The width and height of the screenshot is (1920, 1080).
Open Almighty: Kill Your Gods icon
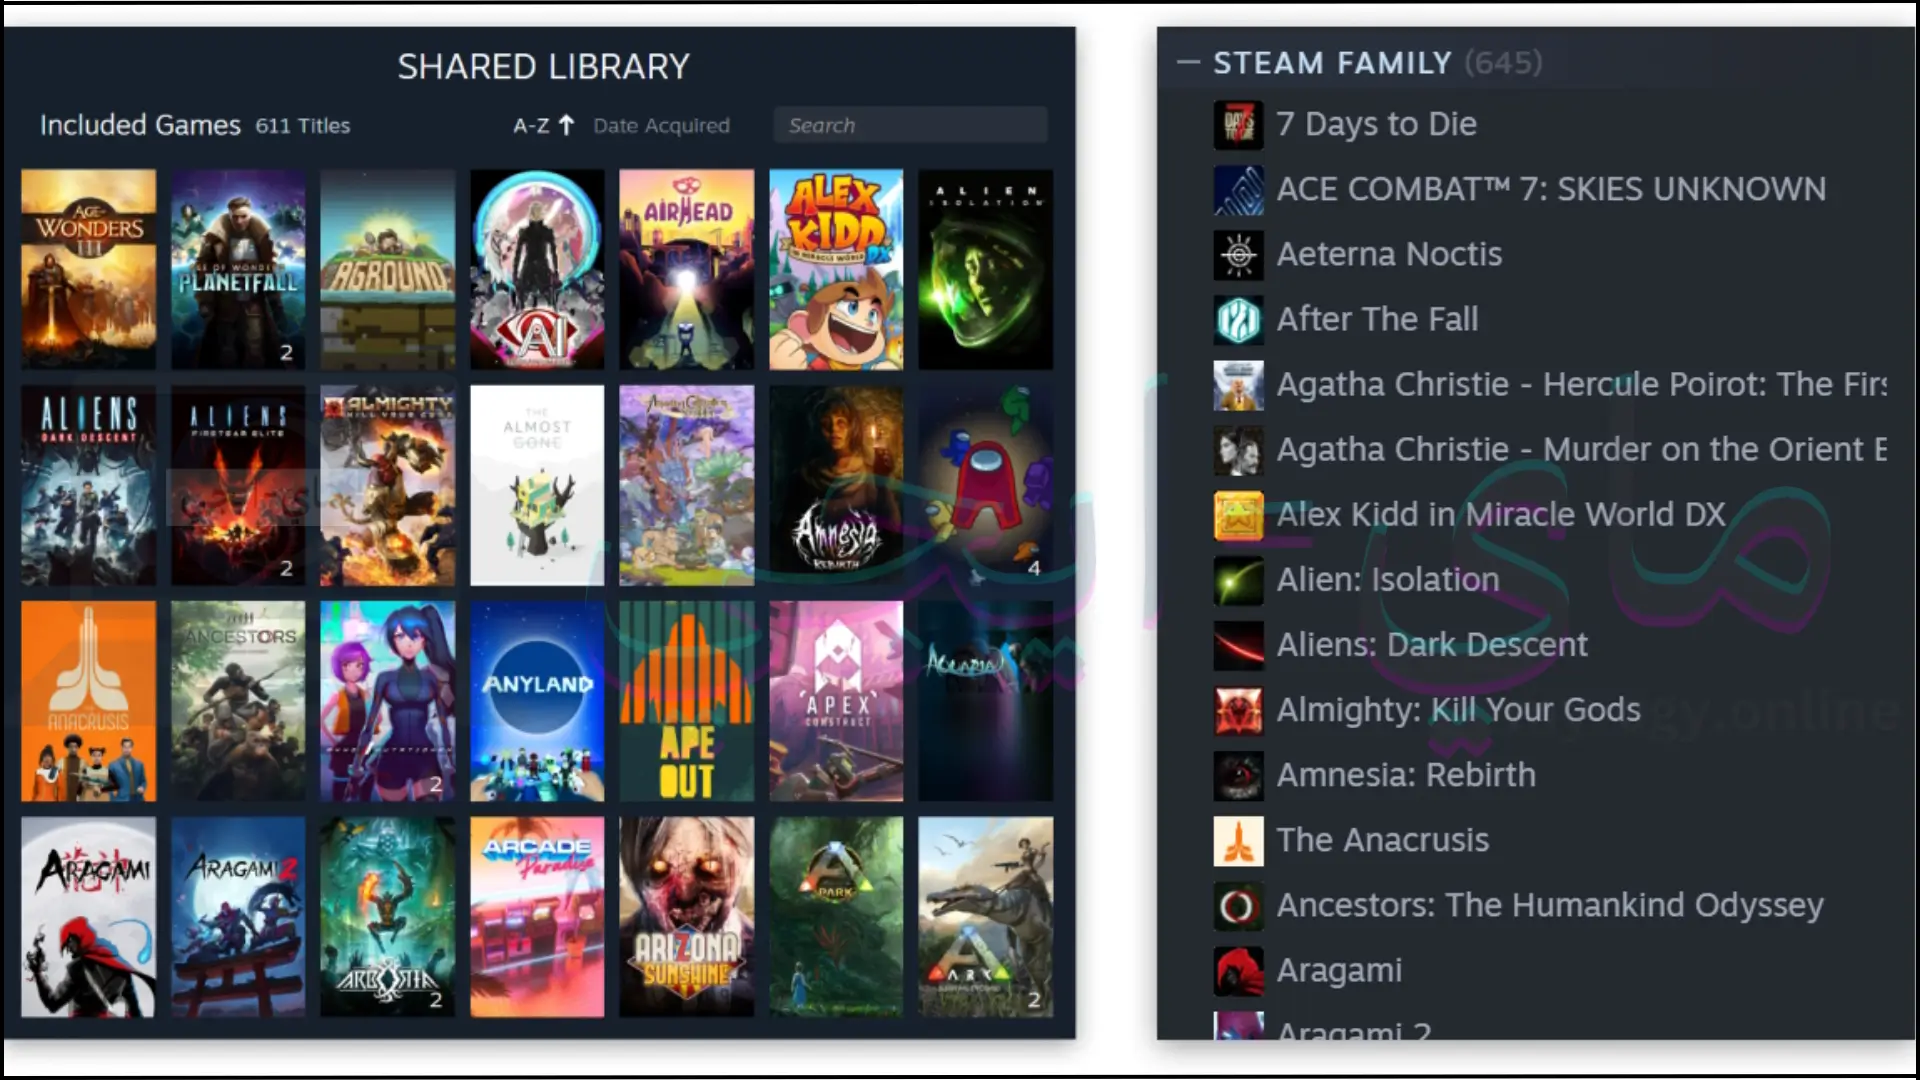click(1237, 709)
